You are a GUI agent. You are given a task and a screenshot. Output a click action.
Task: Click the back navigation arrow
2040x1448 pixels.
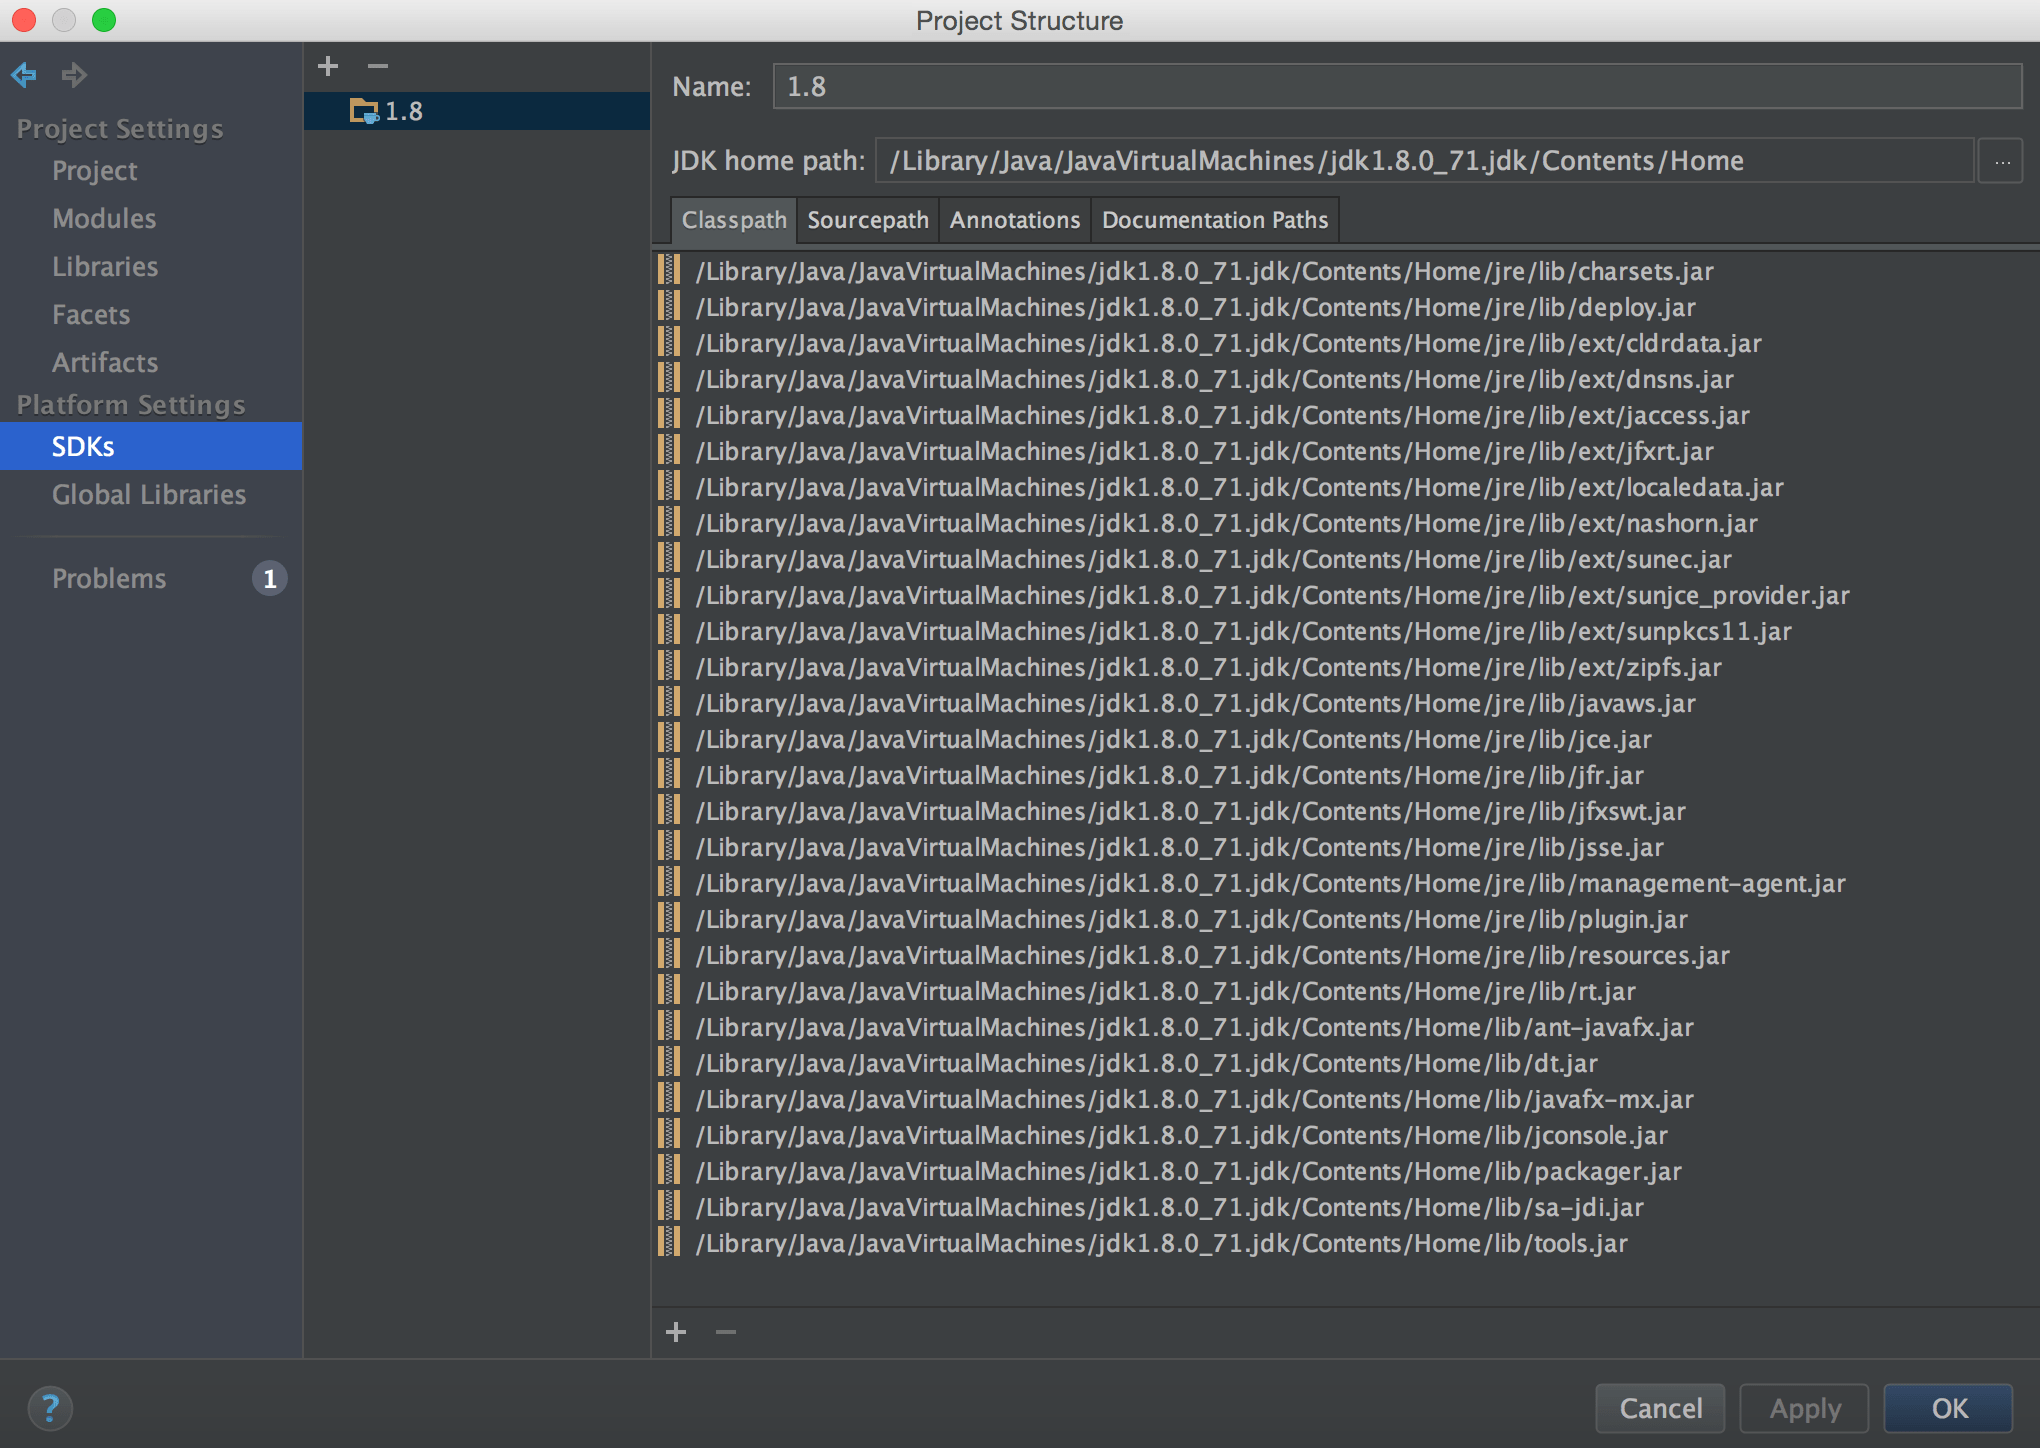pos(24,74)
